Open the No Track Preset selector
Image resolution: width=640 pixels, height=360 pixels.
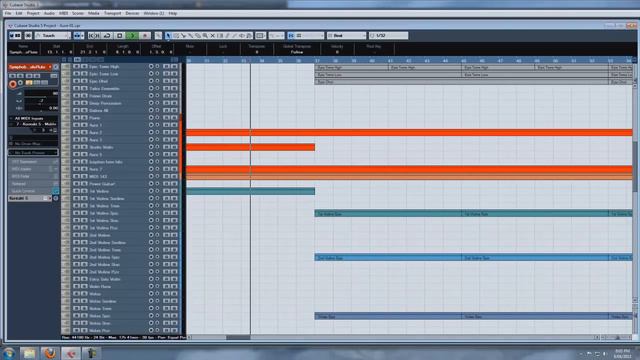(x=33, y=153)
